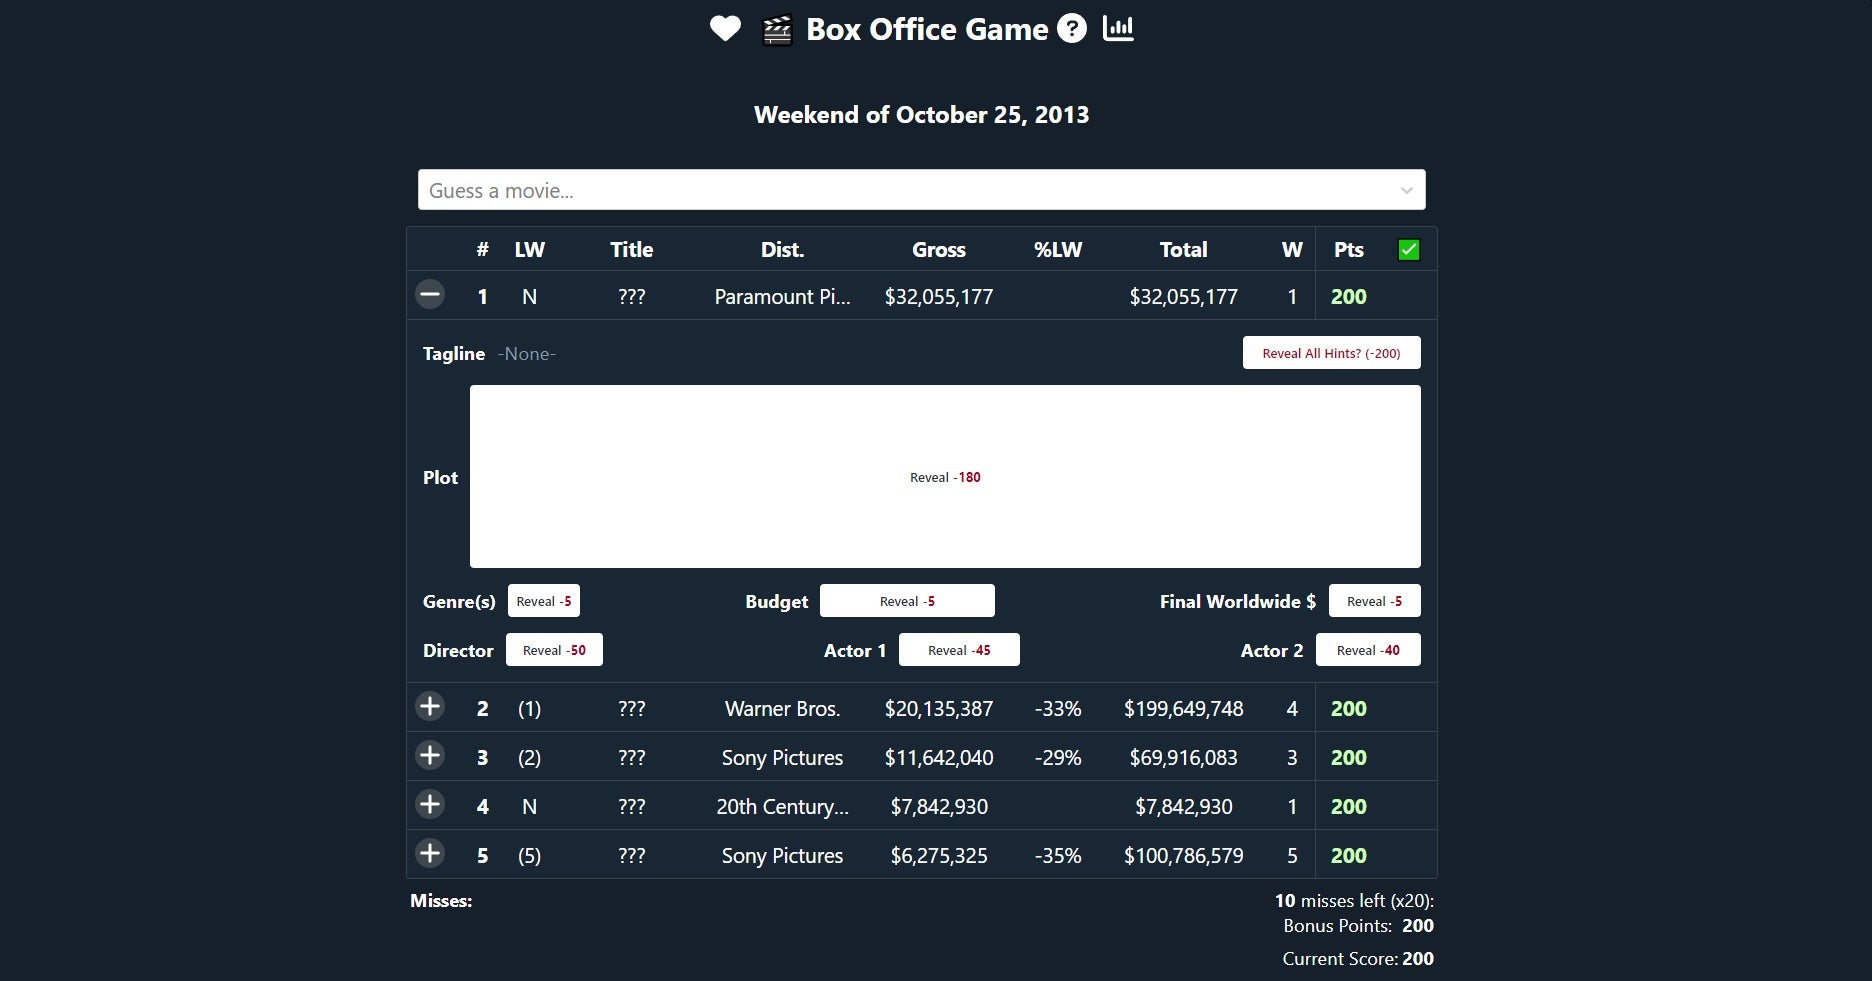Collapse movie #1 with the minus icon
The height and width of the screenshot is (981, 1872).
[430, 295]
